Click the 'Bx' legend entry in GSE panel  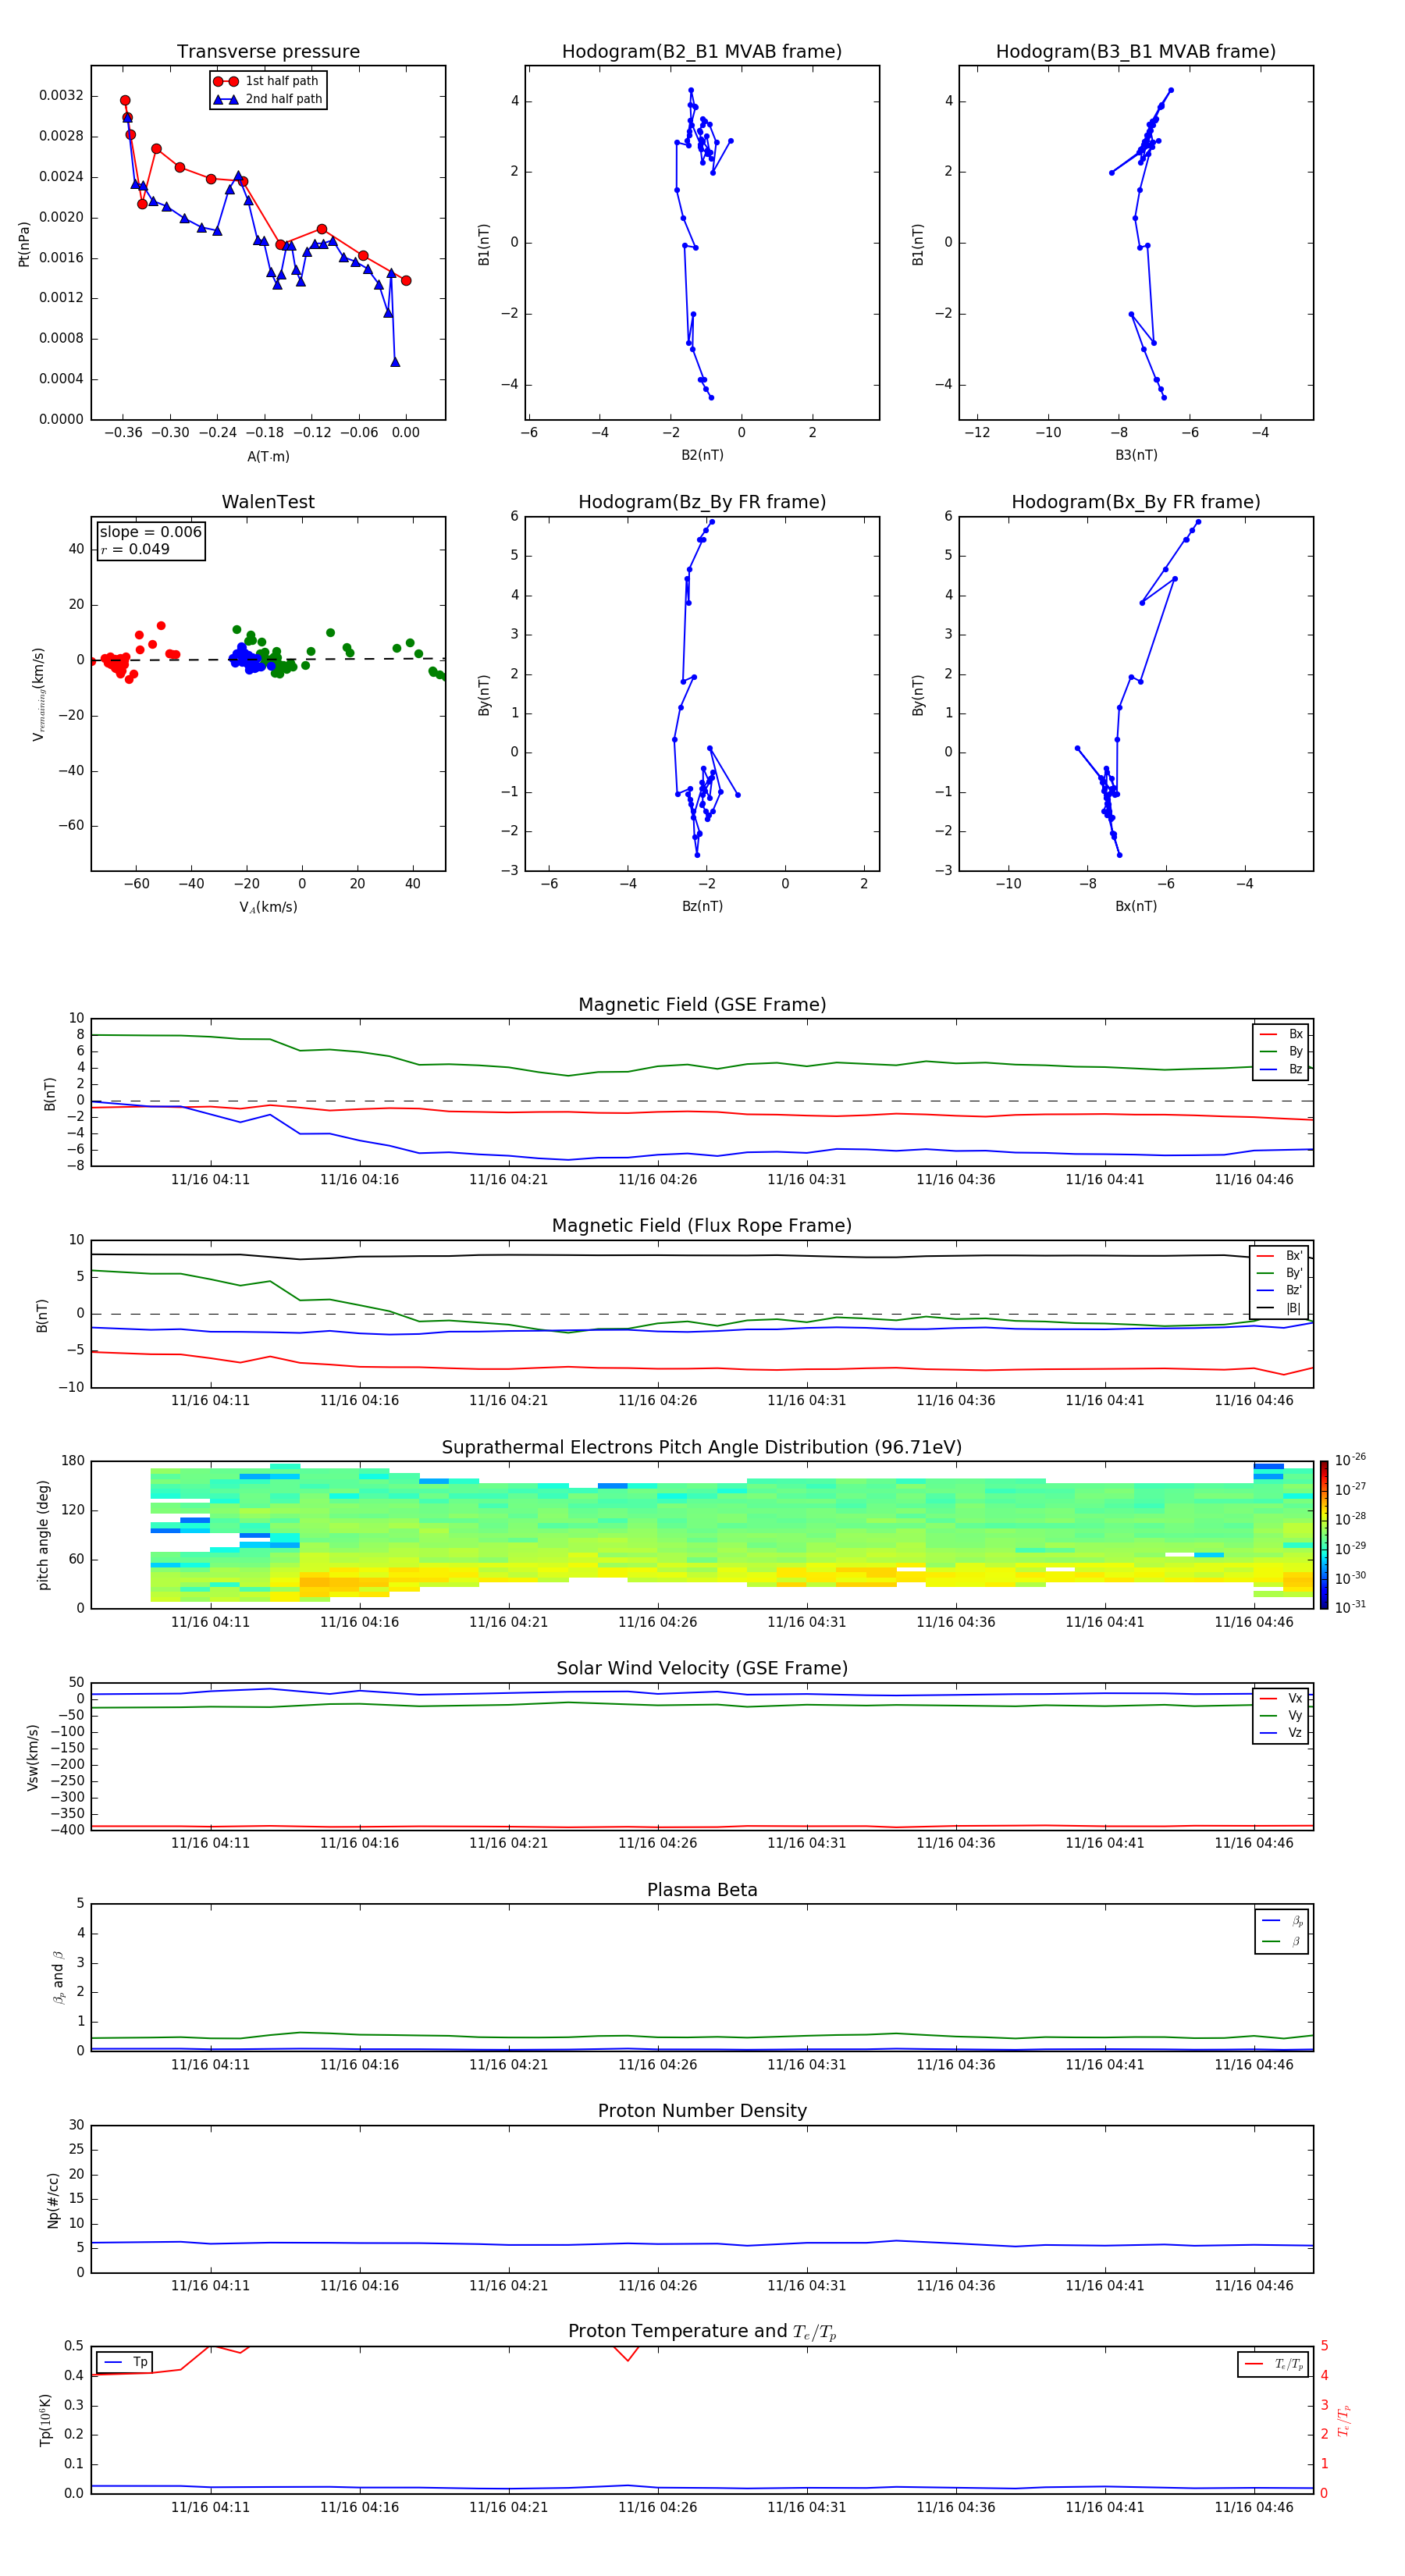point(1282,1034)
